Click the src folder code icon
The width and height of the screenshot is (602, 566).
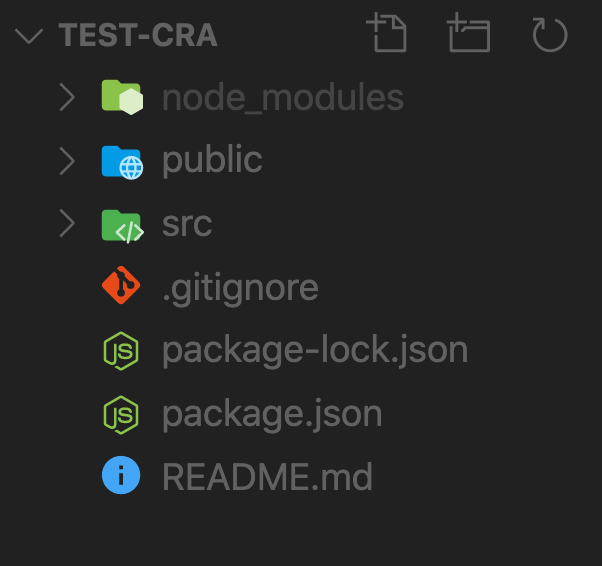(122, 226)
